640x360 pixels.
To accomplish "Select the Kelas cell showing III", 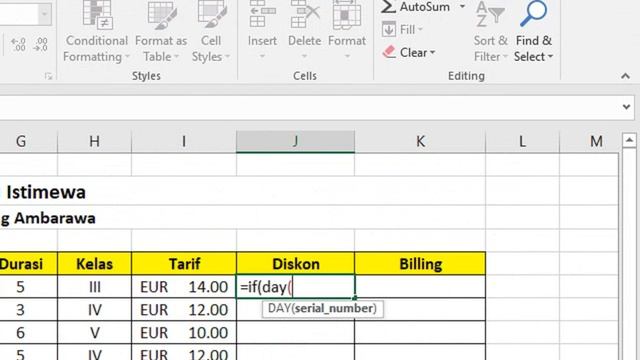I will [95, 287].
